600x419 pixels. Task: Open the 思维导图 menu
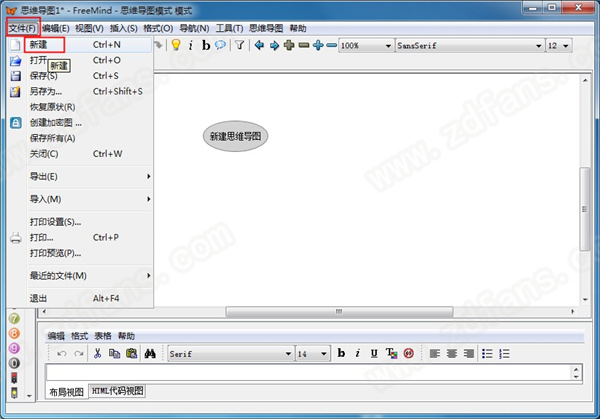click(266, 28)
